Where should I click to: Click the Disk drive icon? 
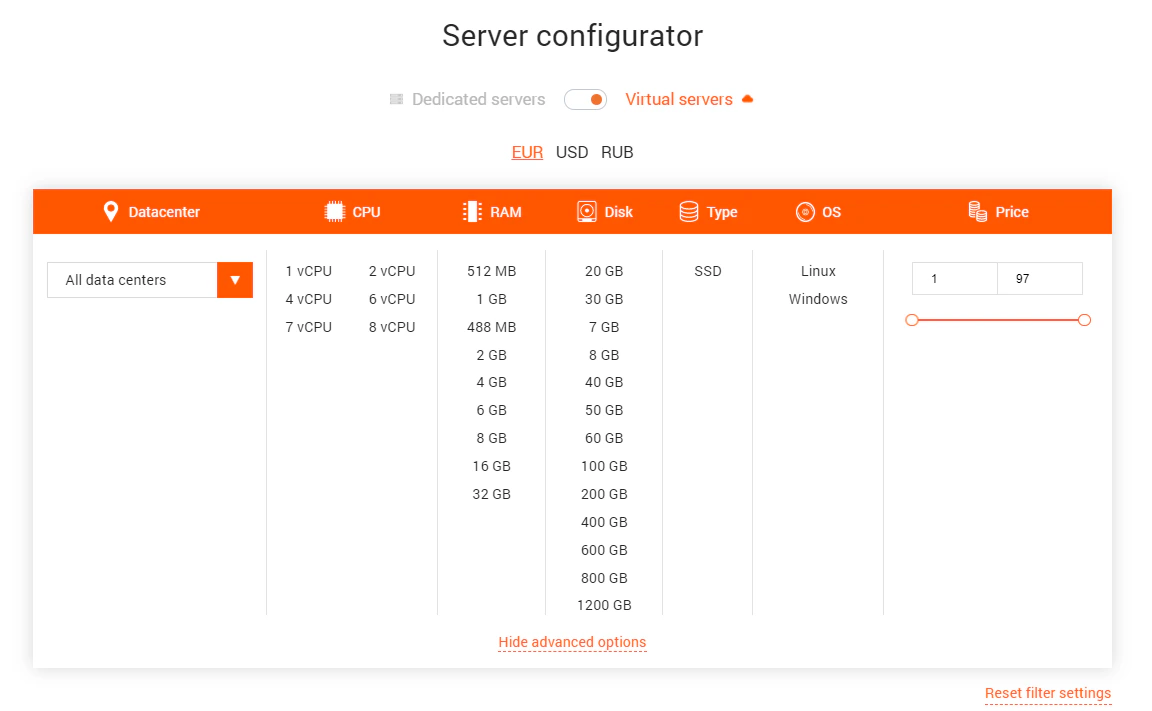pos(585,211)
